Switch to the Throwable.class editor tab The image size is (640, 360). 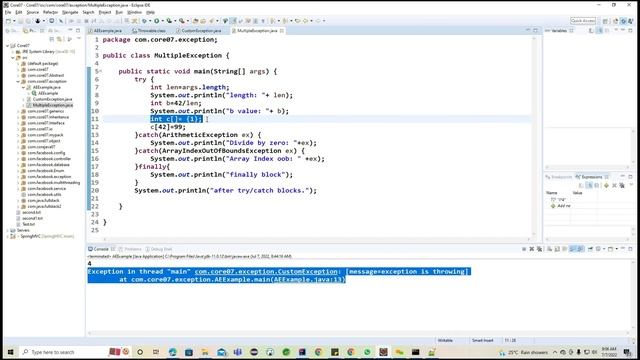[x=149, y=31]
